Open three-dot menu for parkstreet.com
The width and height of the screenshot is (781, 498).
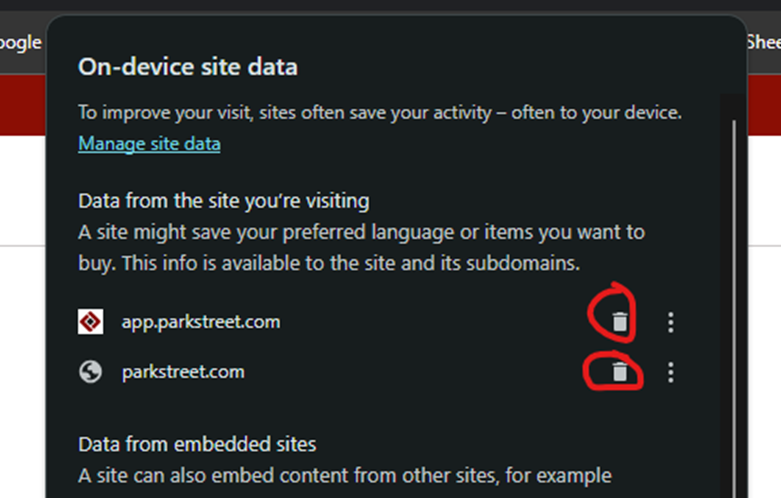(x=670, y=372)
